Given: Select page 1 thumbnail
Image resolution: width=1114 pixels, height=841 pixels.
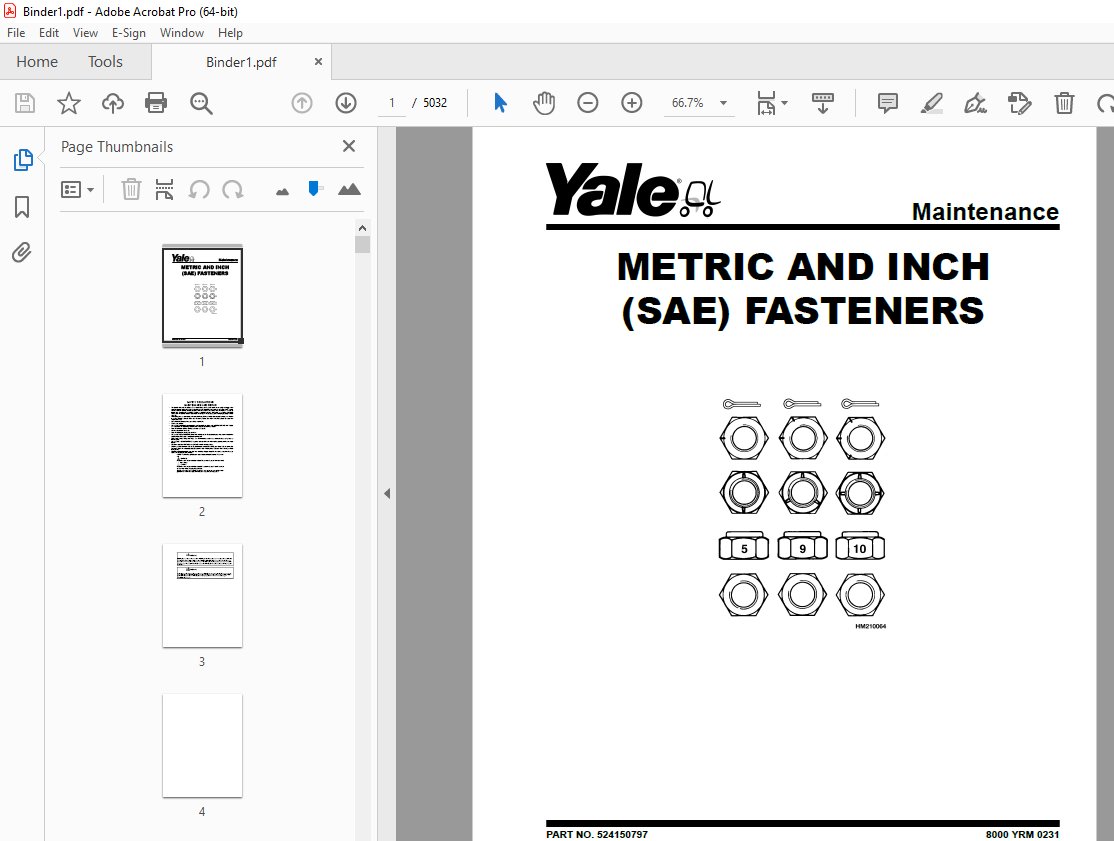Looking at the screenshot, I should tap(202, 295).
